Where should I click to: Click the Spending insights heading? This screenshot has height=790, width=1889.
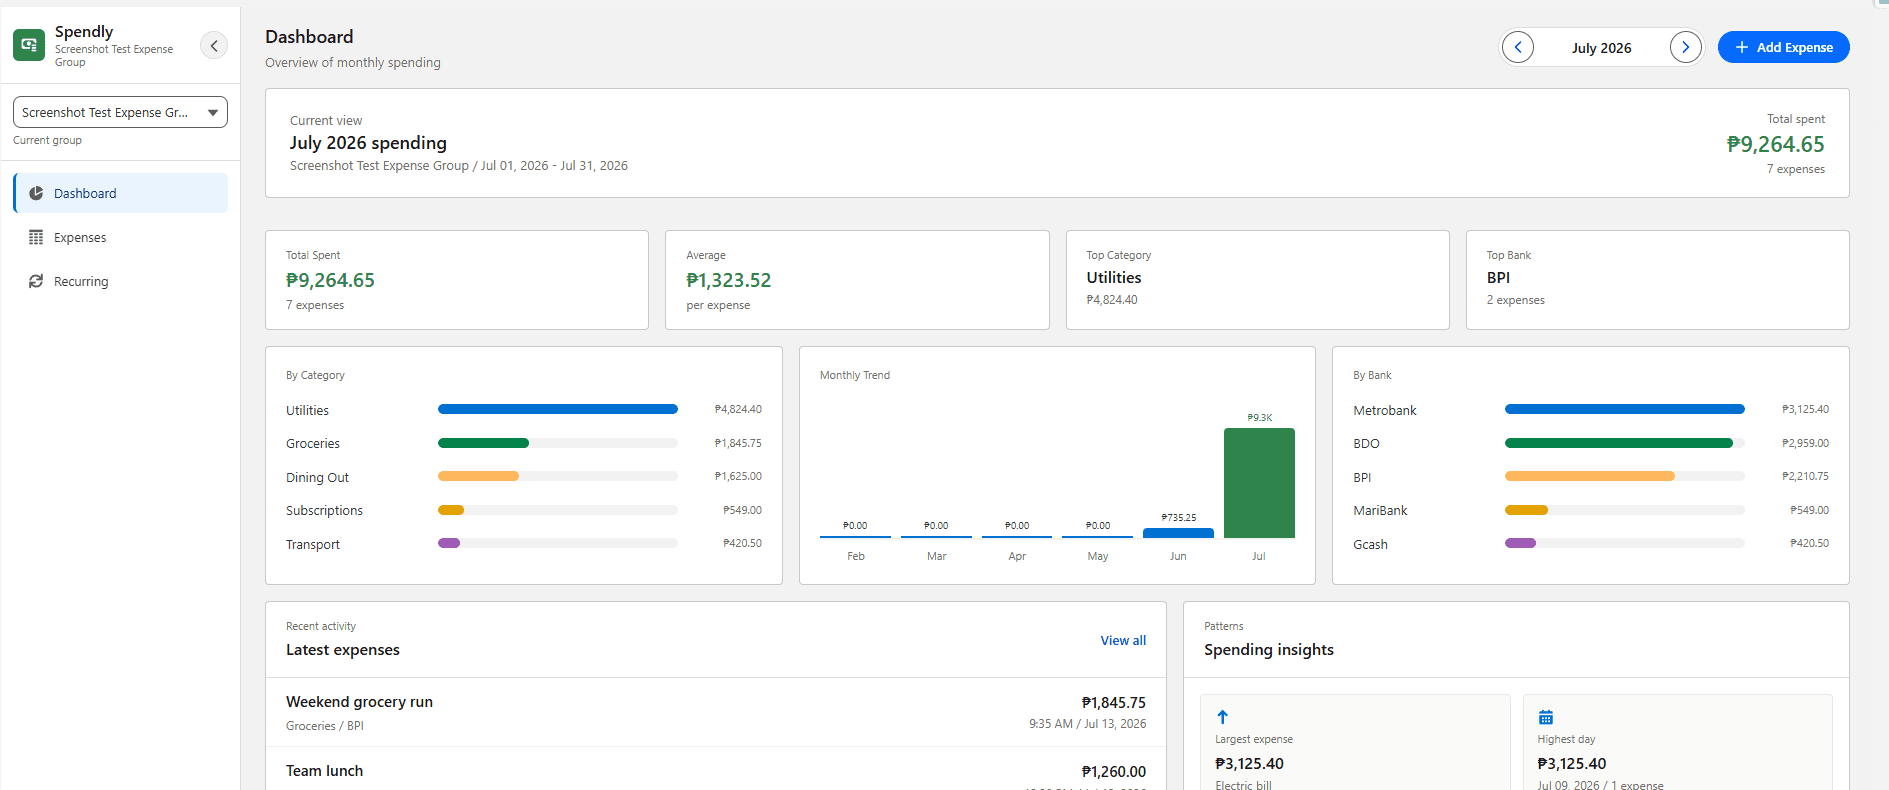tap(1269, 650)
